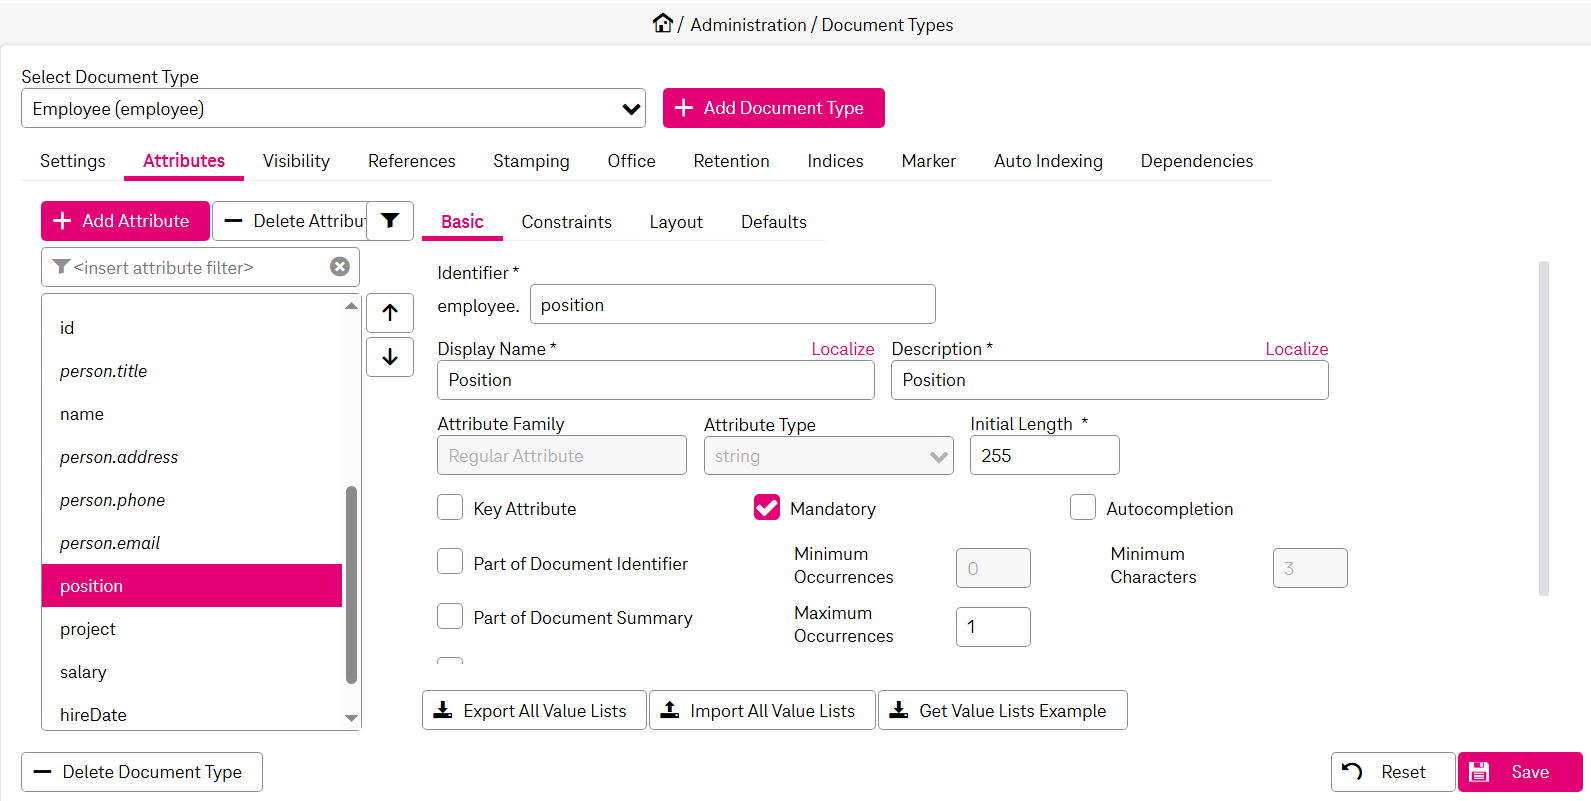Click the home icon in breadcrumb
This screenshot has width=1591, height=801.
click(x=662, y=23)
